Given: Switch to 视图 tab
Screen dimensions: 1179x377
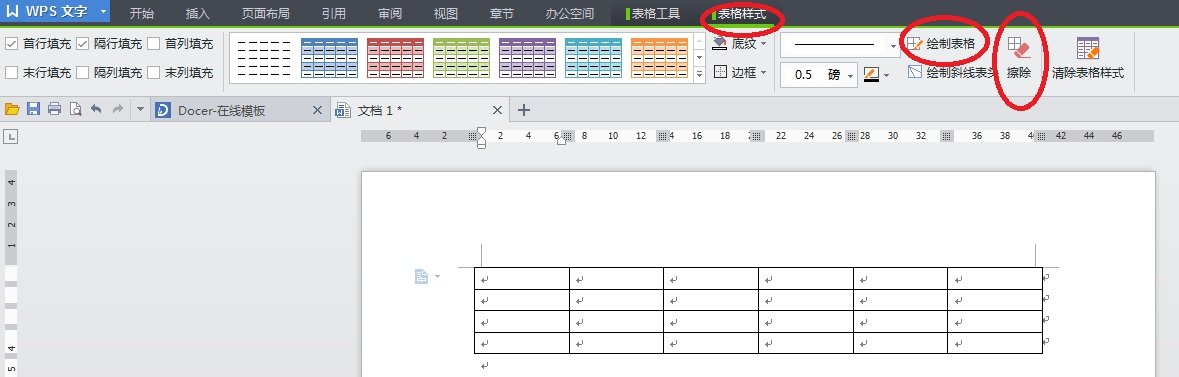Looking at the screenshot, I should tap(446, 13).
